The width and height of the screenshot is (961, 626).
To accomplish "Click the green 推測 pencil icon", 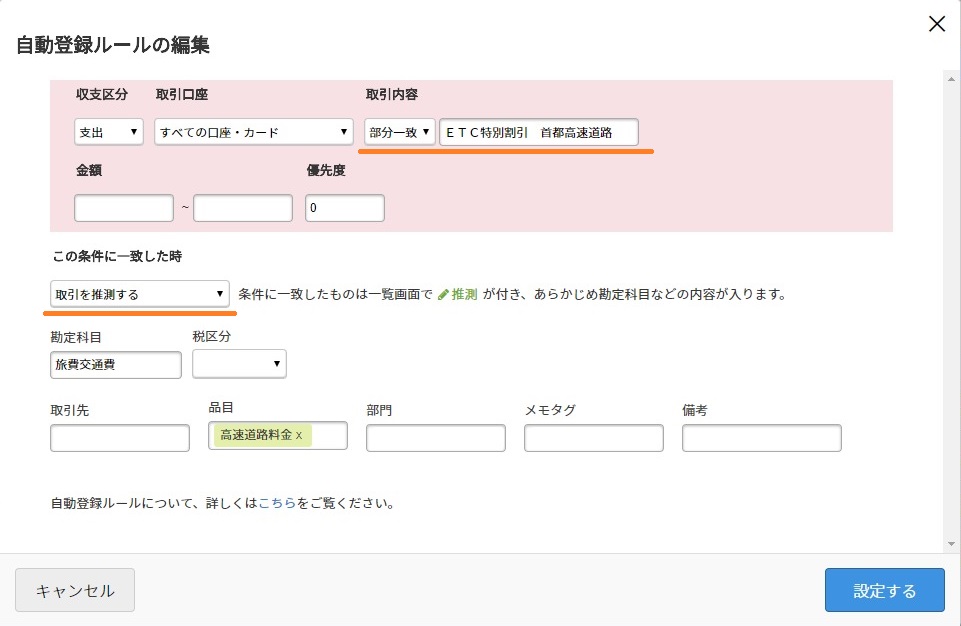I will pyautogui.click(x=443, y=294).
